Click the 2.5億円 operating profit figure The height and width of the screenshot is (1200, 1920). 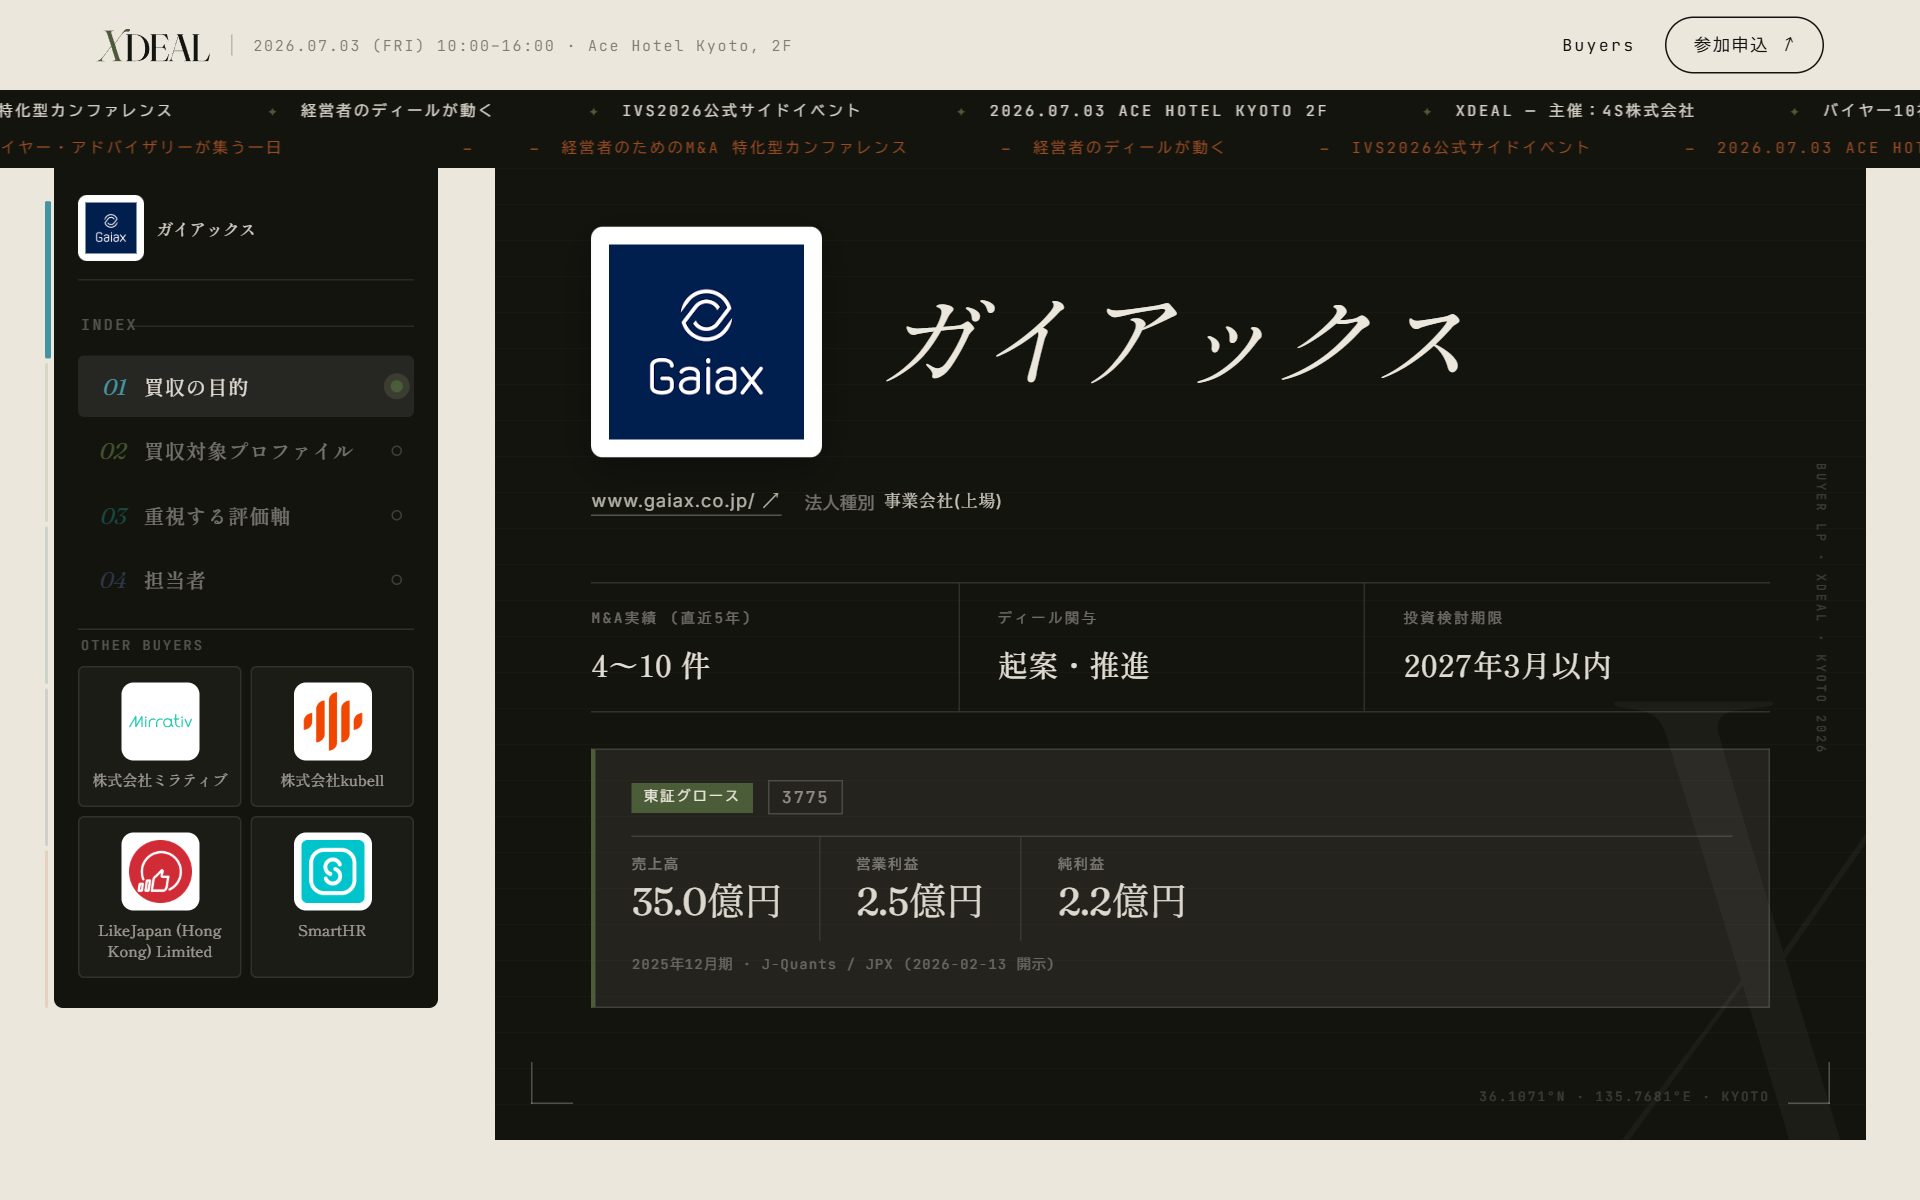[920, 902]
